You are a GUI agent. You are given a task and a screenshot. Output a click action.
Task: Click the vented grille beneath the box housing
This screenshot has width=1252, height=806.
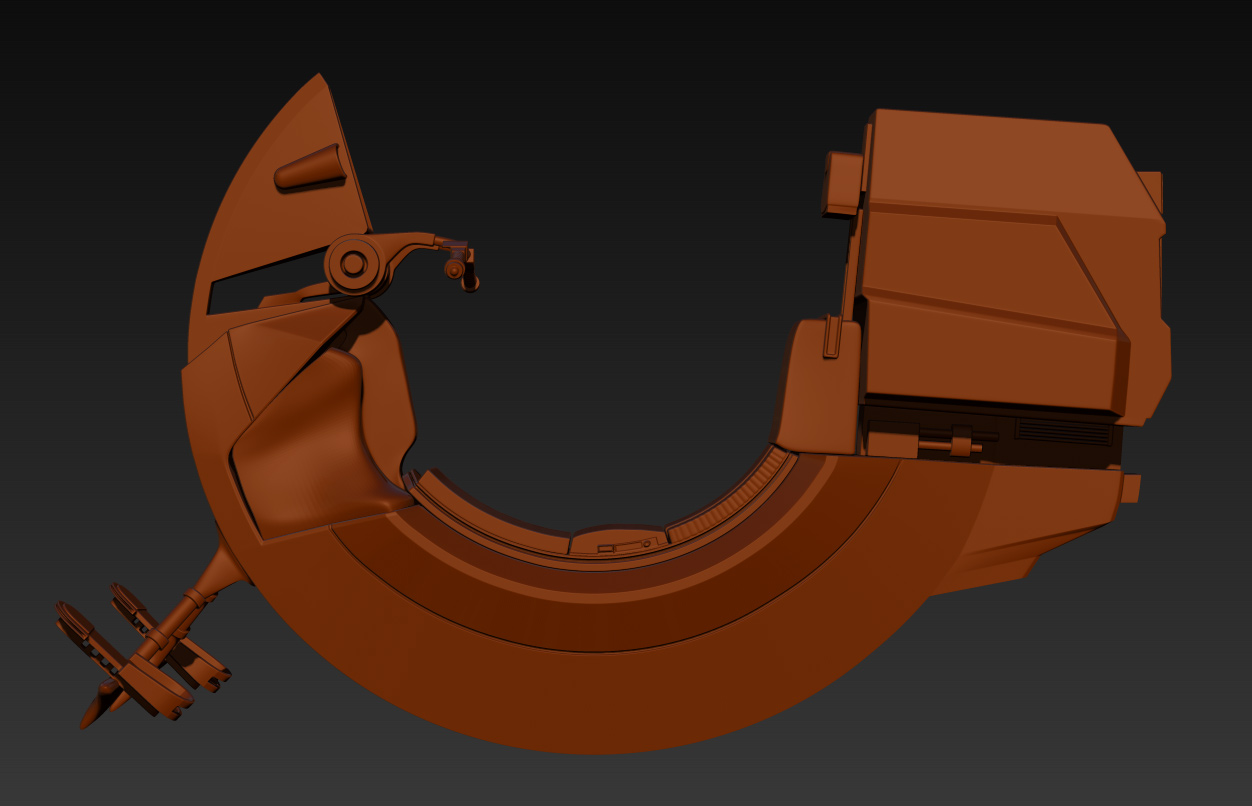pyautogui.click(x=1063, y=432)
